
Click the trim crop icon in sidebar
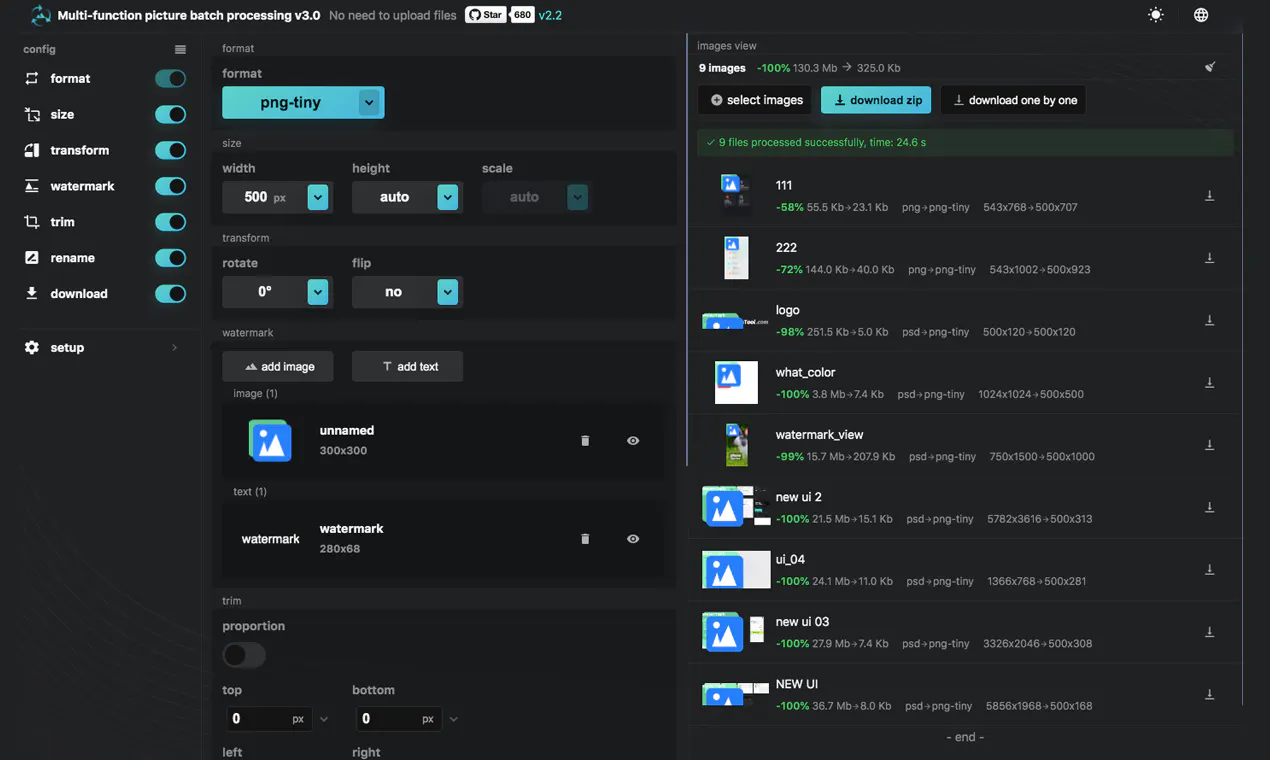[32, 222]
